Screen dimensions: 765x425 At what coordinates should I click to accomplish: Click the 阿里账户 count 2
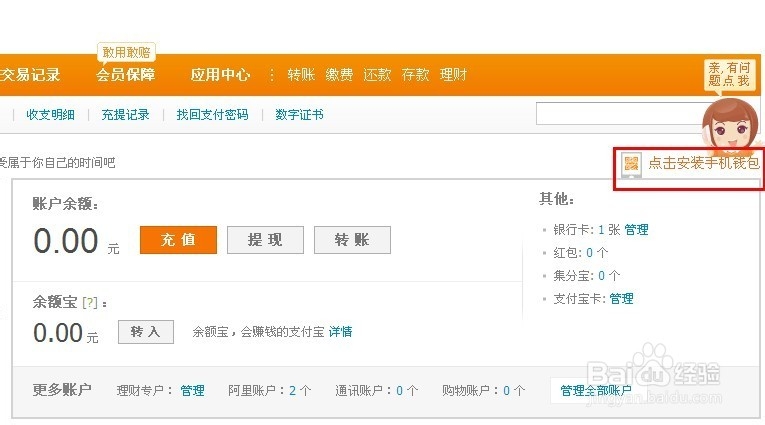click(292, 390)
